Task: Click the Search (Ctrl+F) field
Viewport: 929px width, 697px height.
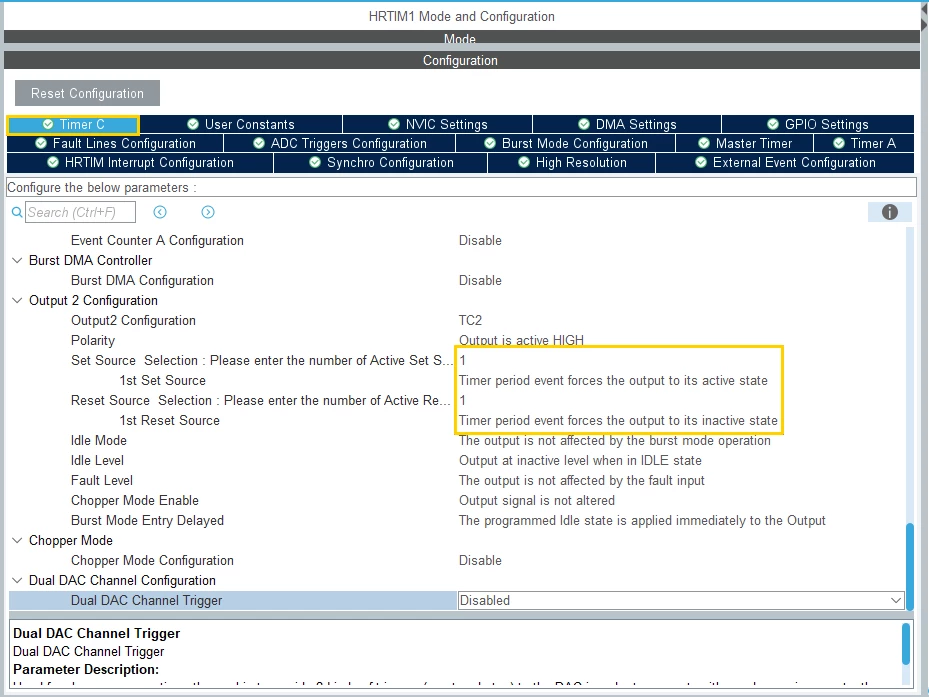Action: click(80, 212)
